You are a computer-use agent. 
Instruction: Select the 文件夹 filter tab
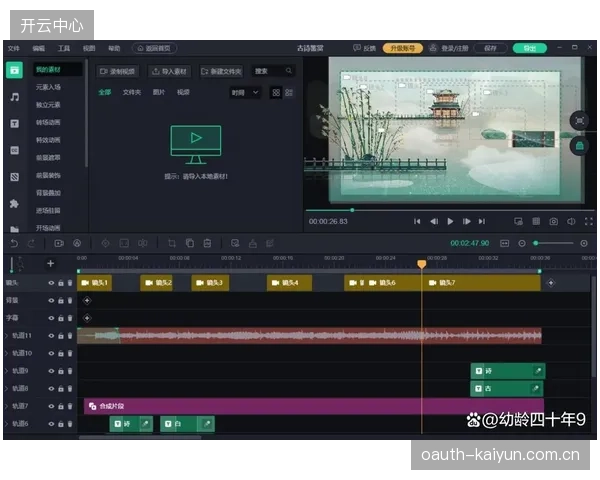click(x=132, y=92)
